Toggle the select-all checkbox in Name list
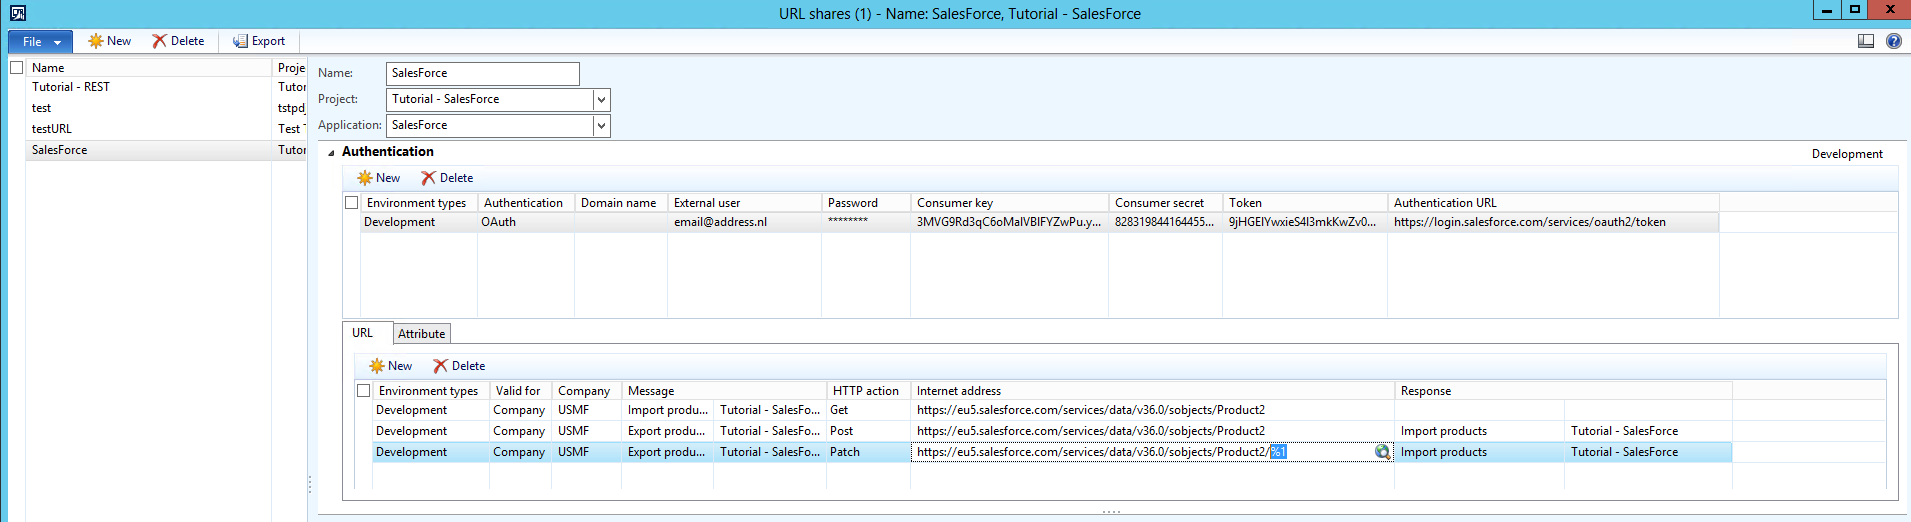 pos(16,67)
